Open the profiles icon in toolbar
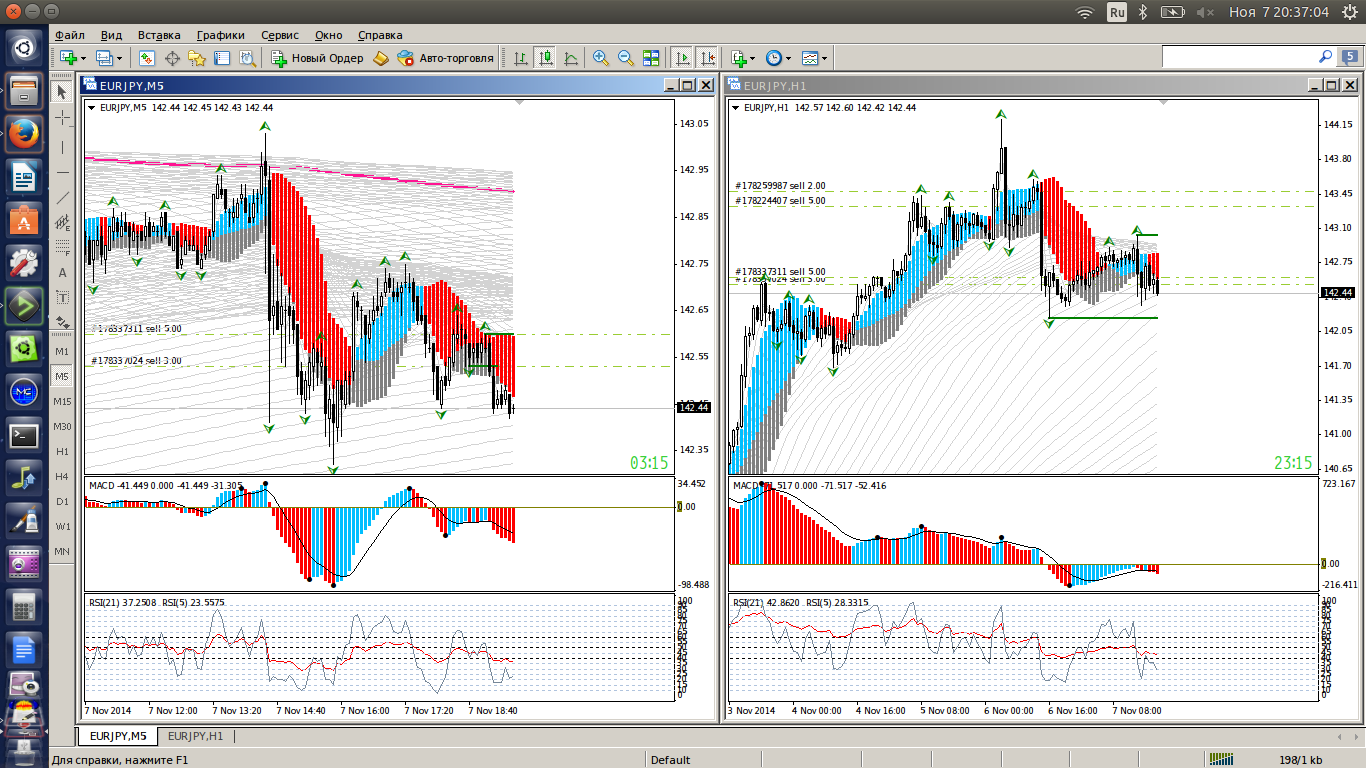The height and width of the screenshot is (768, 1366). [104, 58]
